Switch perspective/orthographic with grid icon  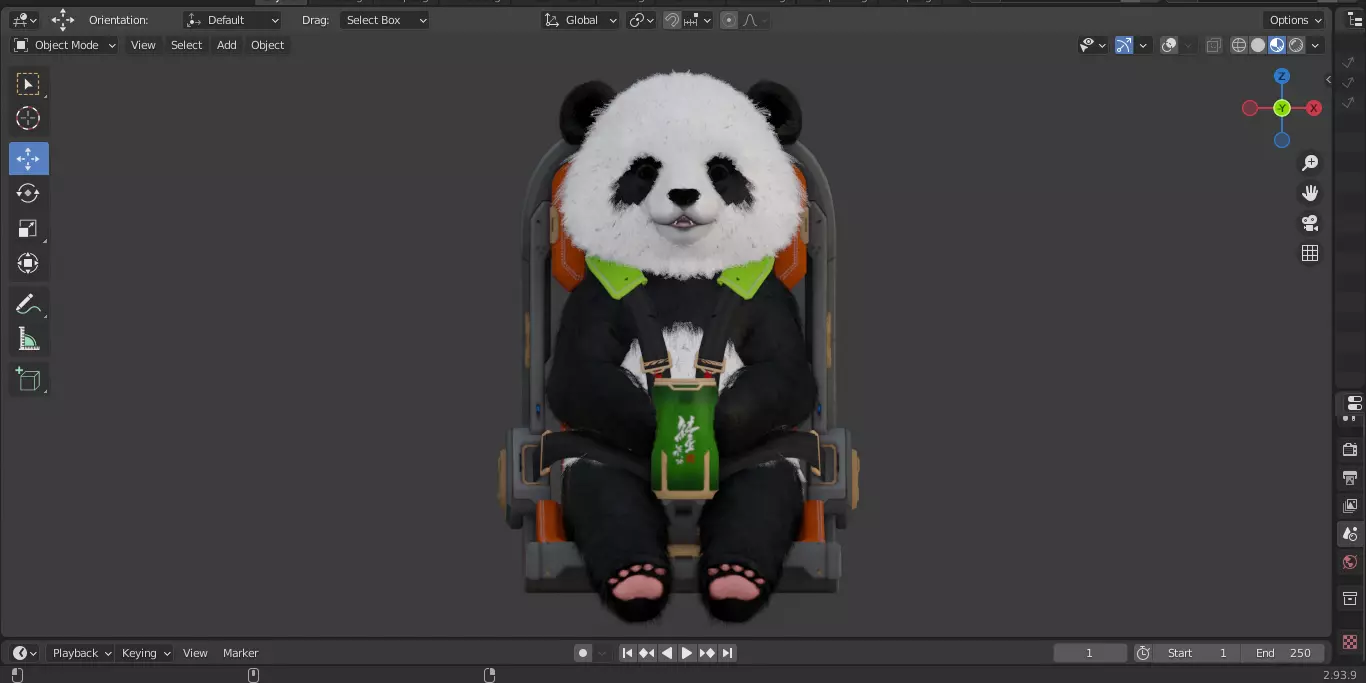tap(1310, 253)
